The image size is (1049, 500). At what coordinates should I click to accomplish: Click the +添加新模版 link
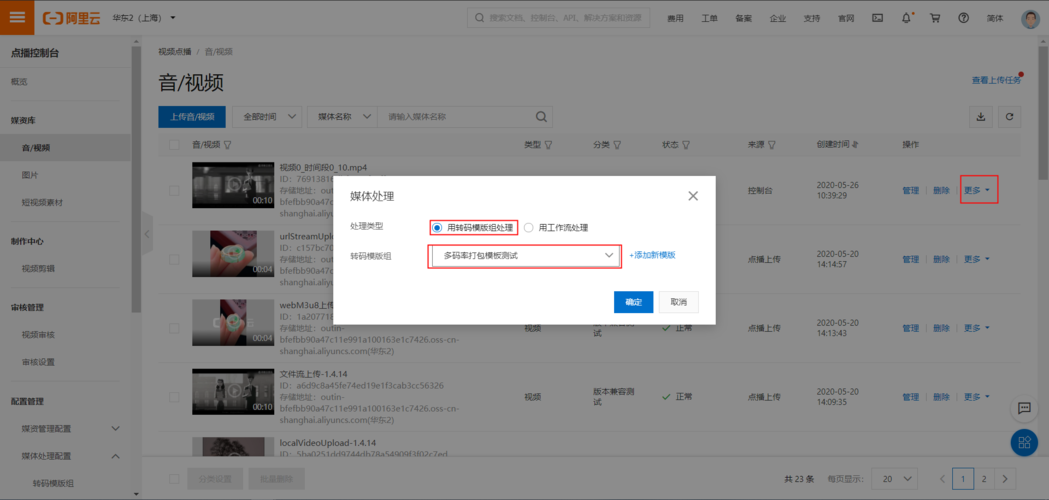click(652, 255)
